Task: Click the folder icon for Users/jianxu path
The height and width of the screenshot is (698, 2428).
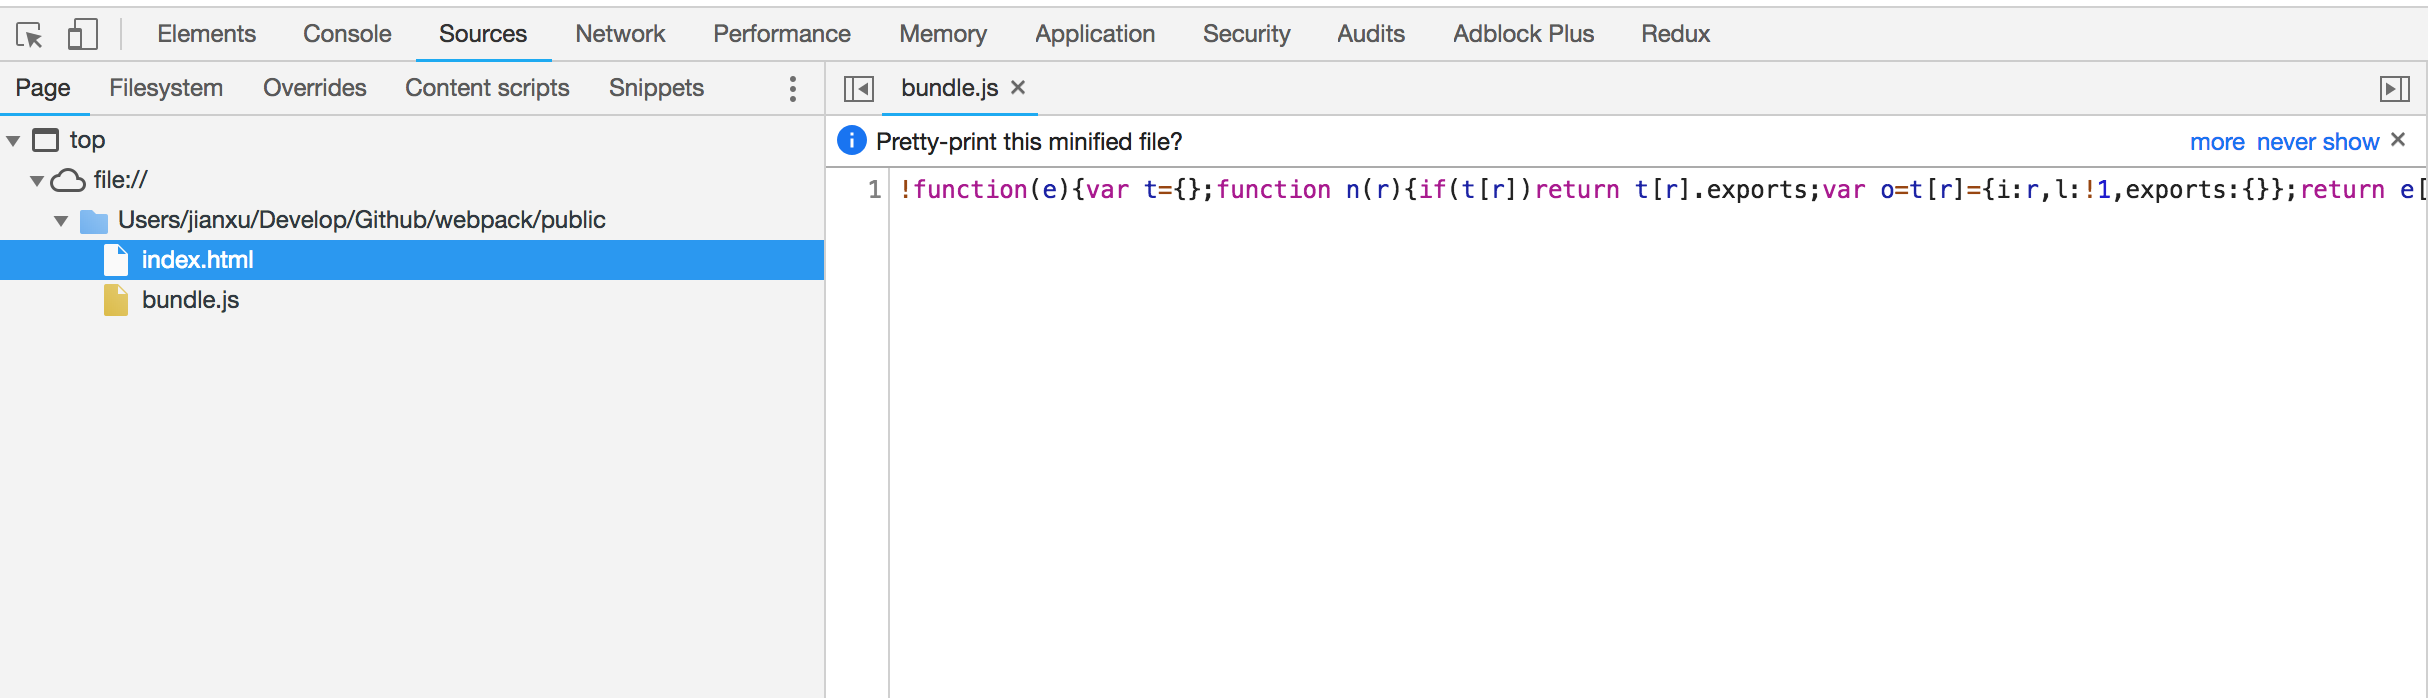Action: [94, 220]
